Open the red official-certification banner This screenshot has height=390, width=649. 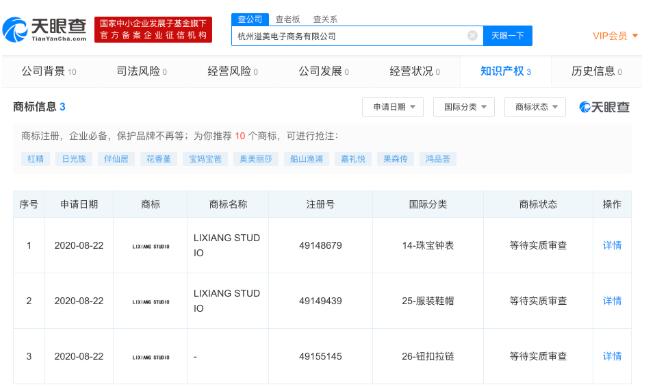(x=153, y=29)
